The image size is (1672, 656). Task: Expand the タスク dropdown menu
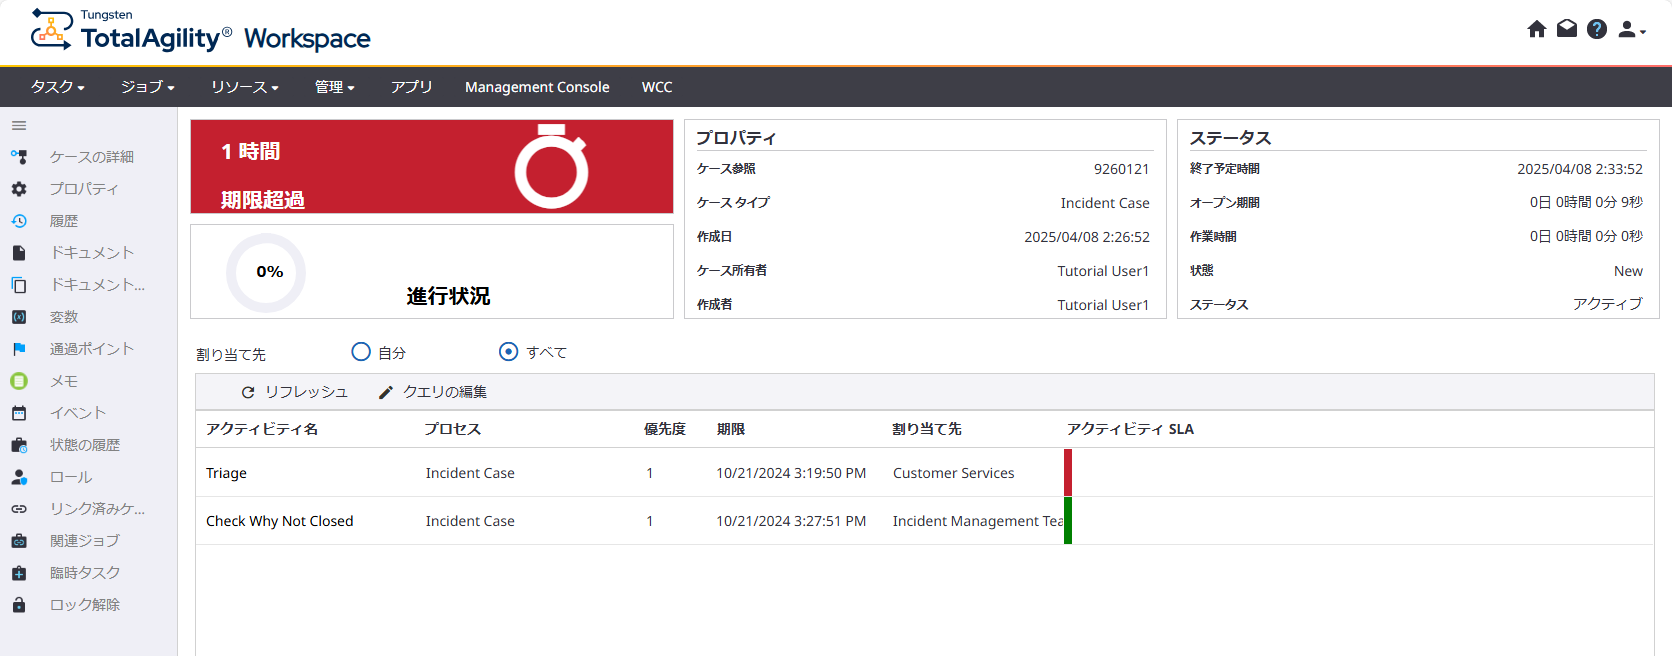(57, 87)
